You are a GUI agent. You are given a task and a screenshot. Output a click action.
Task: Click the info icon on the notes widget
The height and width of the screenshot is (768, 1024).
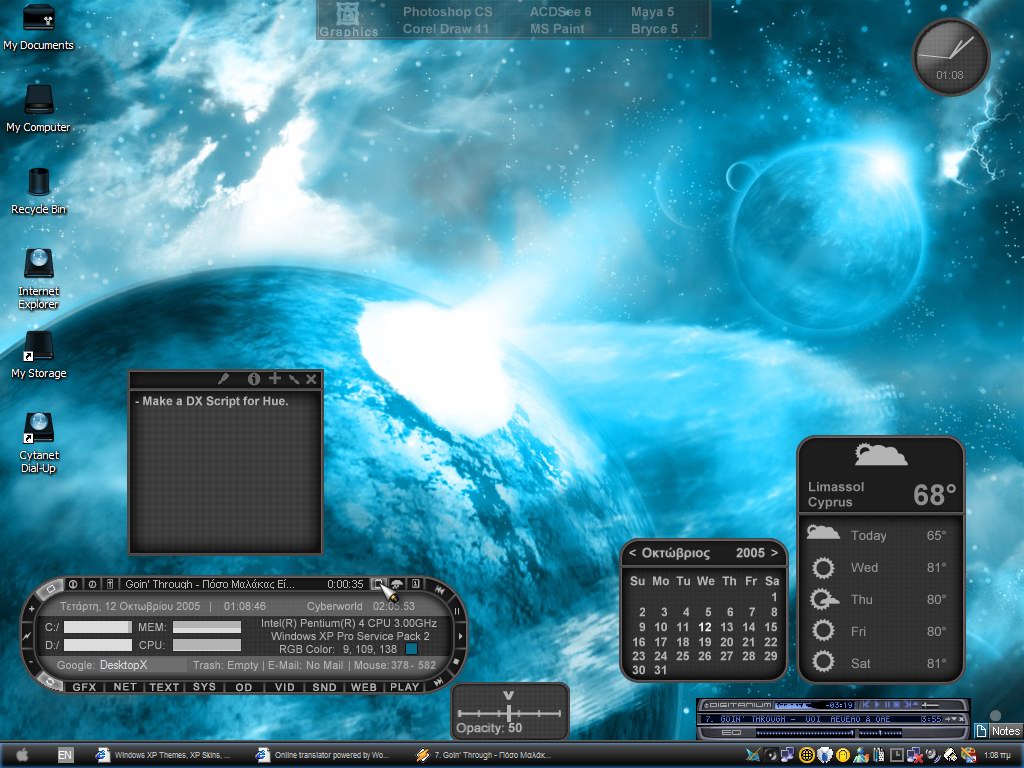tap(254, 379)
